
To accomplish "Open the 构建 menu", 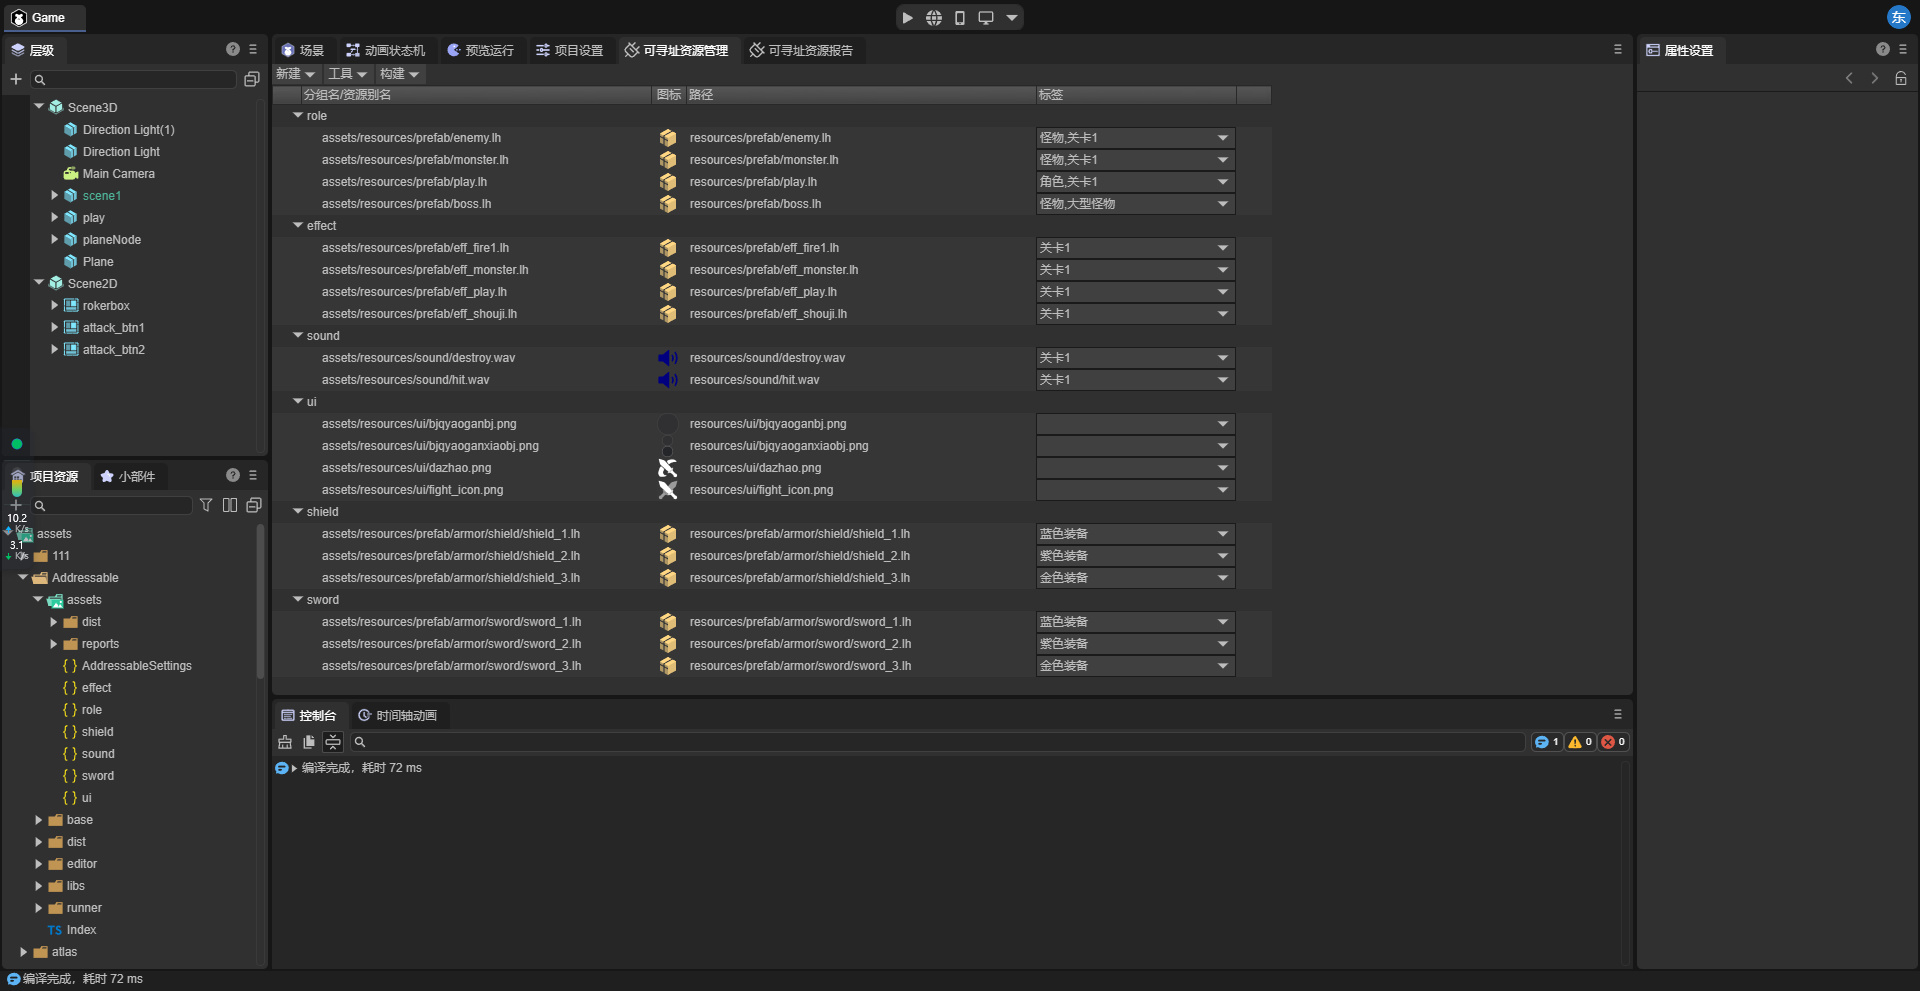I will tap(400, 74).
